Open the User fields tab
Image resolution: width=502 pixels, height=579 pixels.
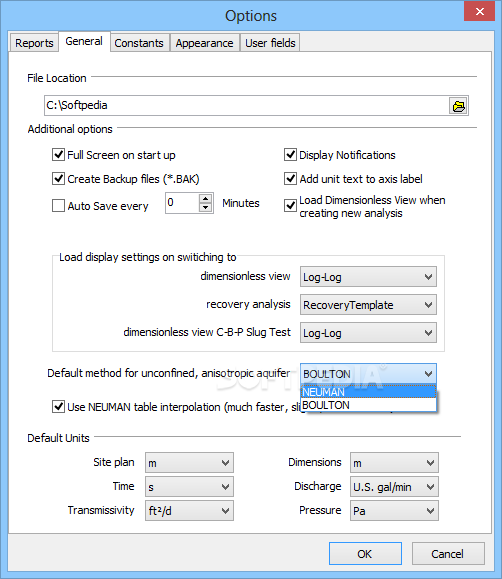[270, 43]
